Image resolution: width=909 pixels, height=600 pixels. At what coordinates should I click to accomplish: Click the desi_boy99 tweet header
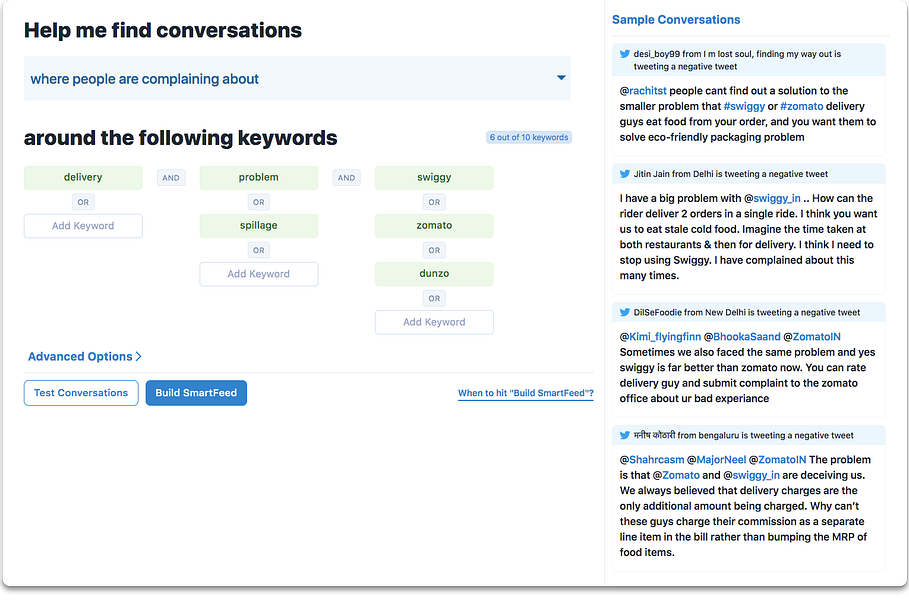(x=749, y=60)
